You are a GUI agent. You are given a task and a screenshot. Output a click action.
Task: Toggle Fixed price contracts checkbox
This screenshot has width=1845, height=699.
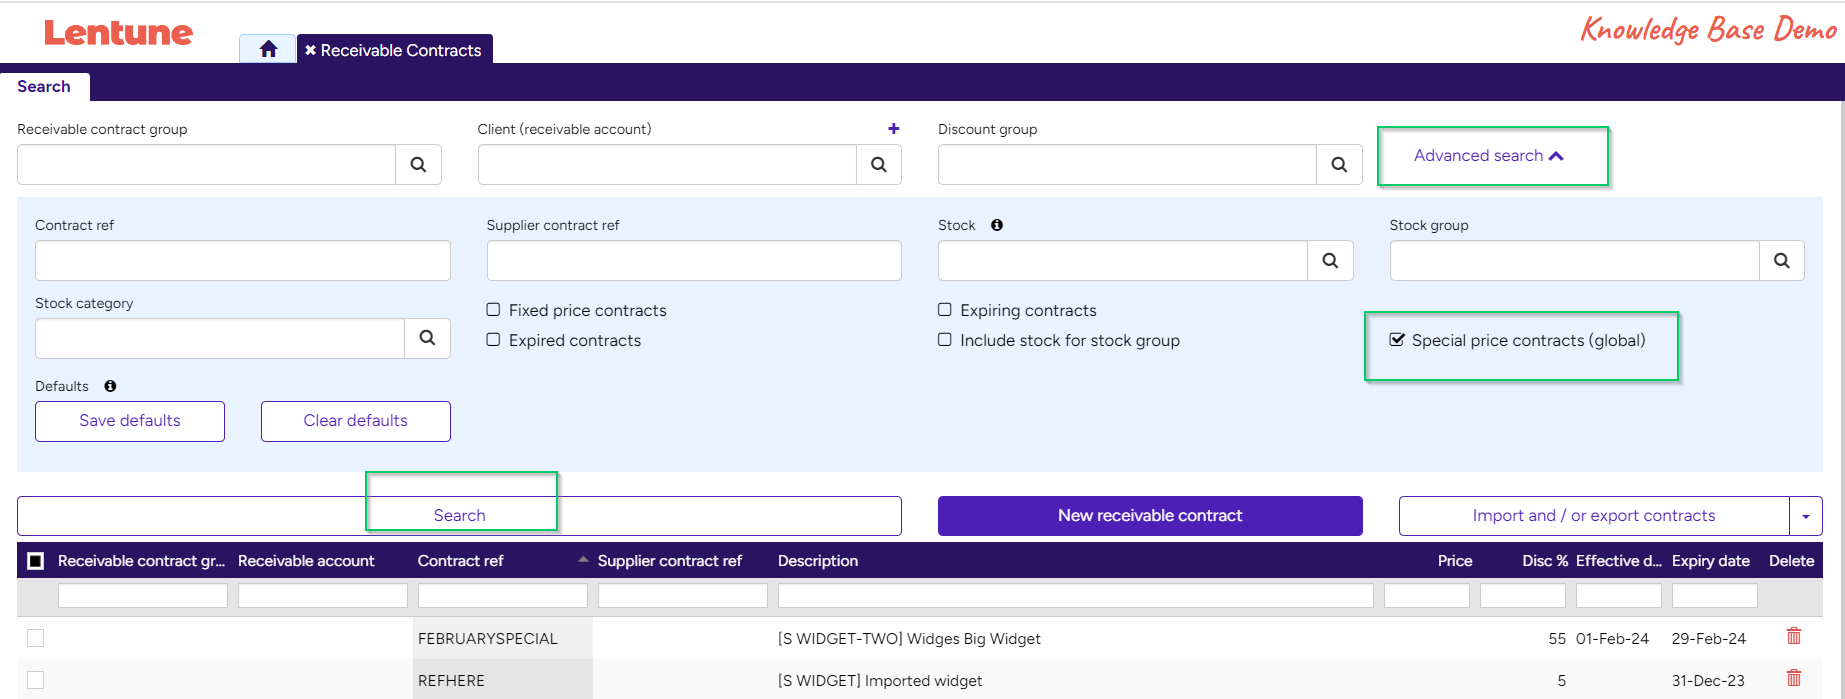[493, 310]
